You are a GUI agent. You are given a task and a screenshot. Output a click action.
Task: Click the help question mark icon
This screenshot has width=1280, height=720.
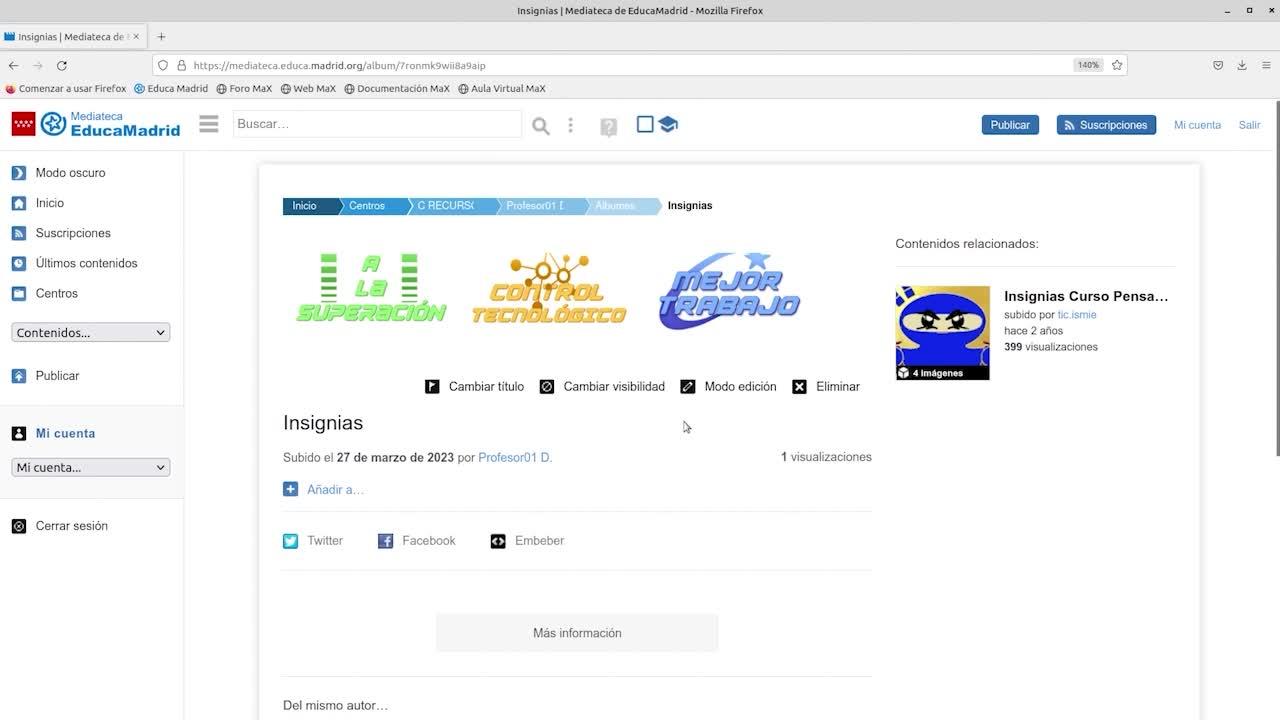click(x=608, y=127)
